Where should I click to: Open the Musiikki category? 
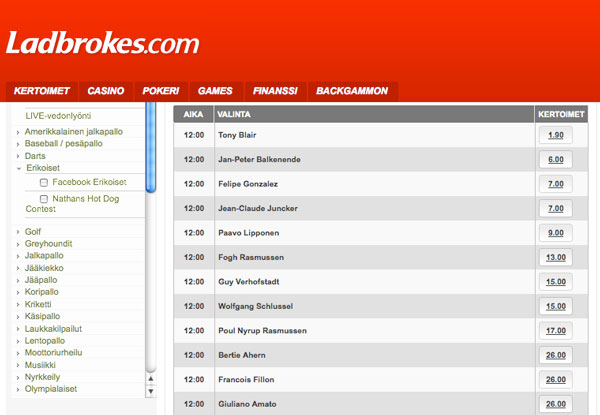click(x=40, y=365)
